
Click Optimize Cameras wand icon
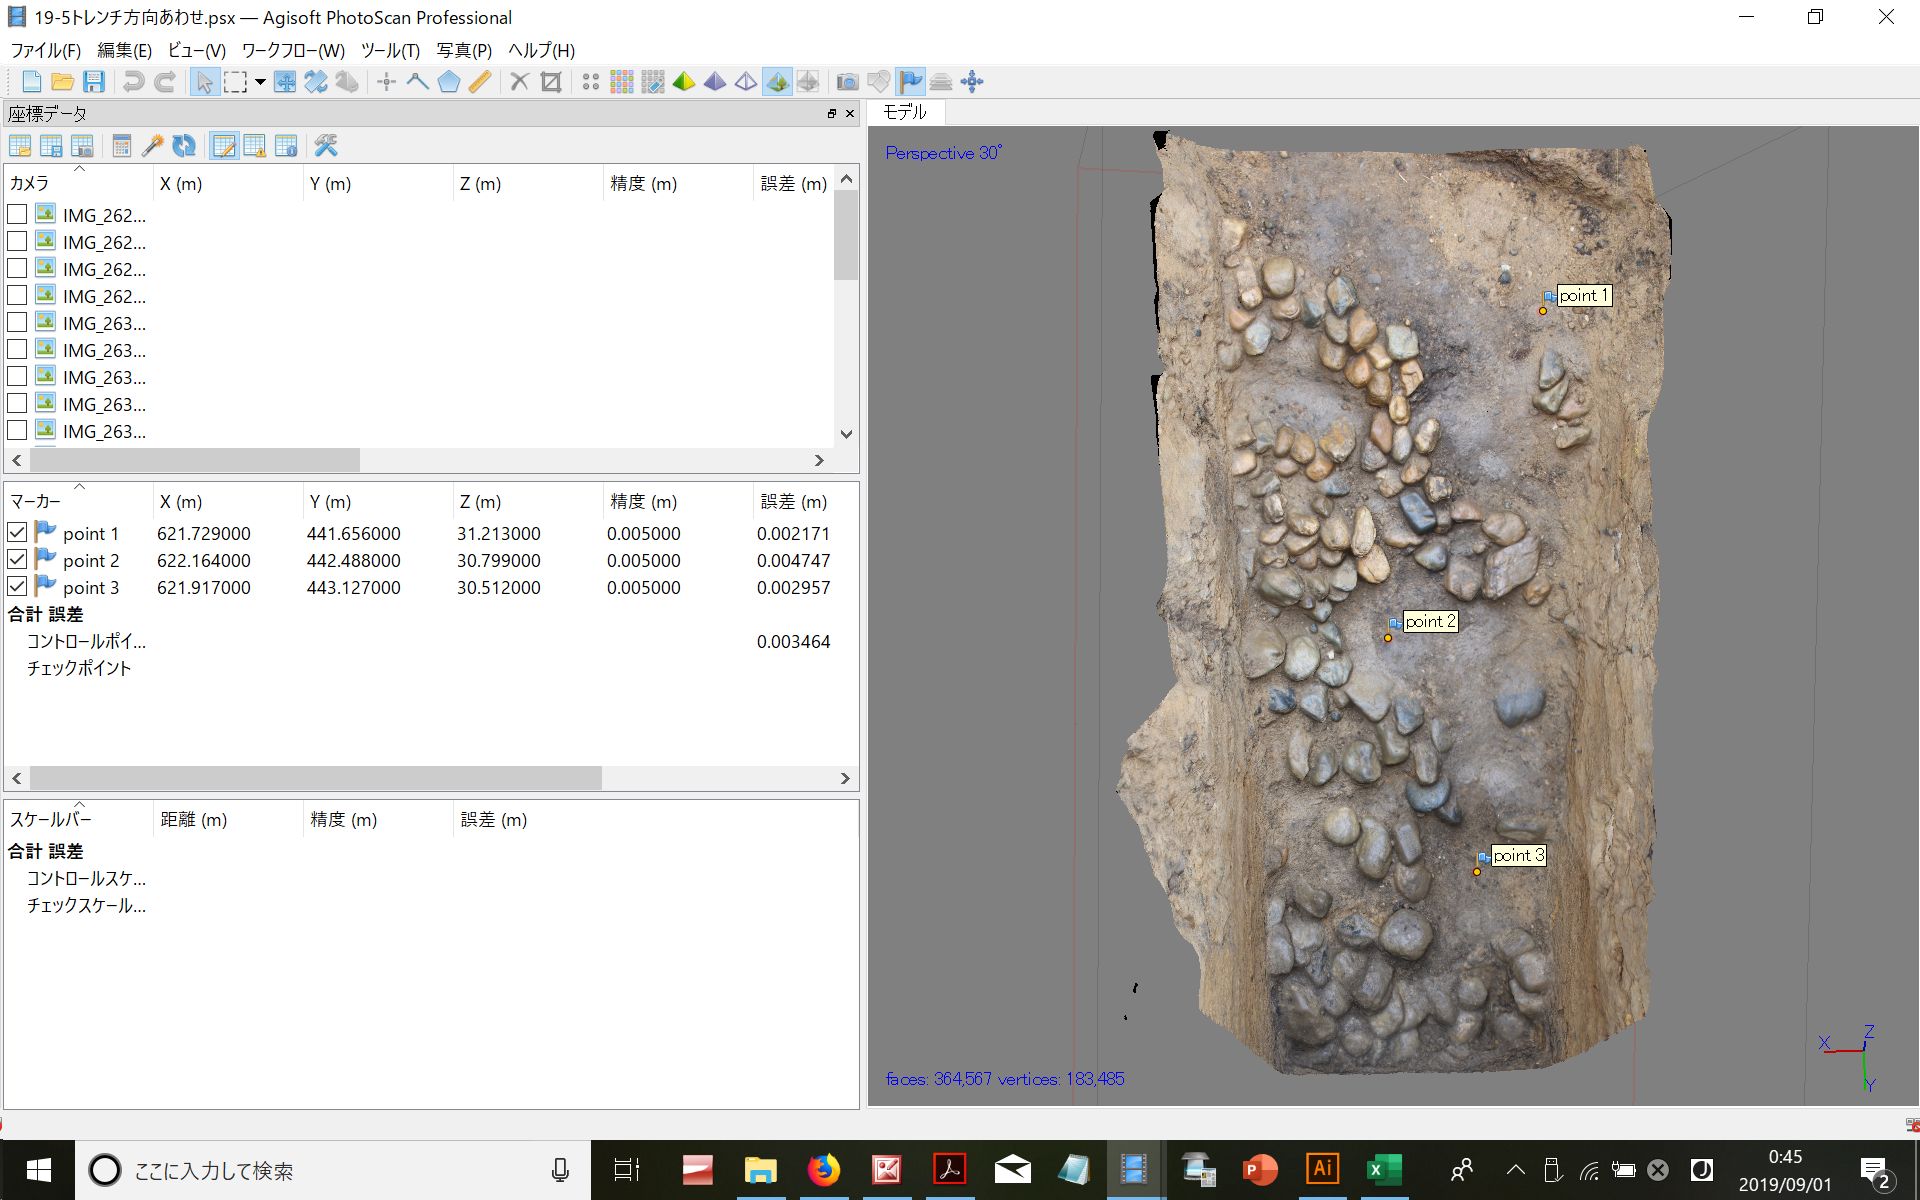tap(153, 146)
